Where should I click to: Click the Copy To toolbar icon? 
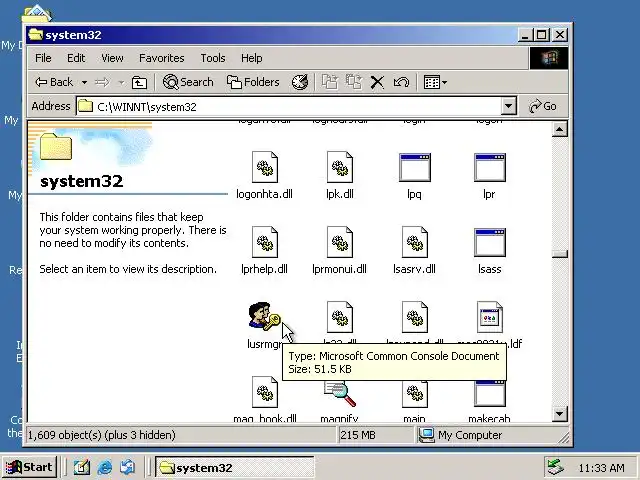353,82
